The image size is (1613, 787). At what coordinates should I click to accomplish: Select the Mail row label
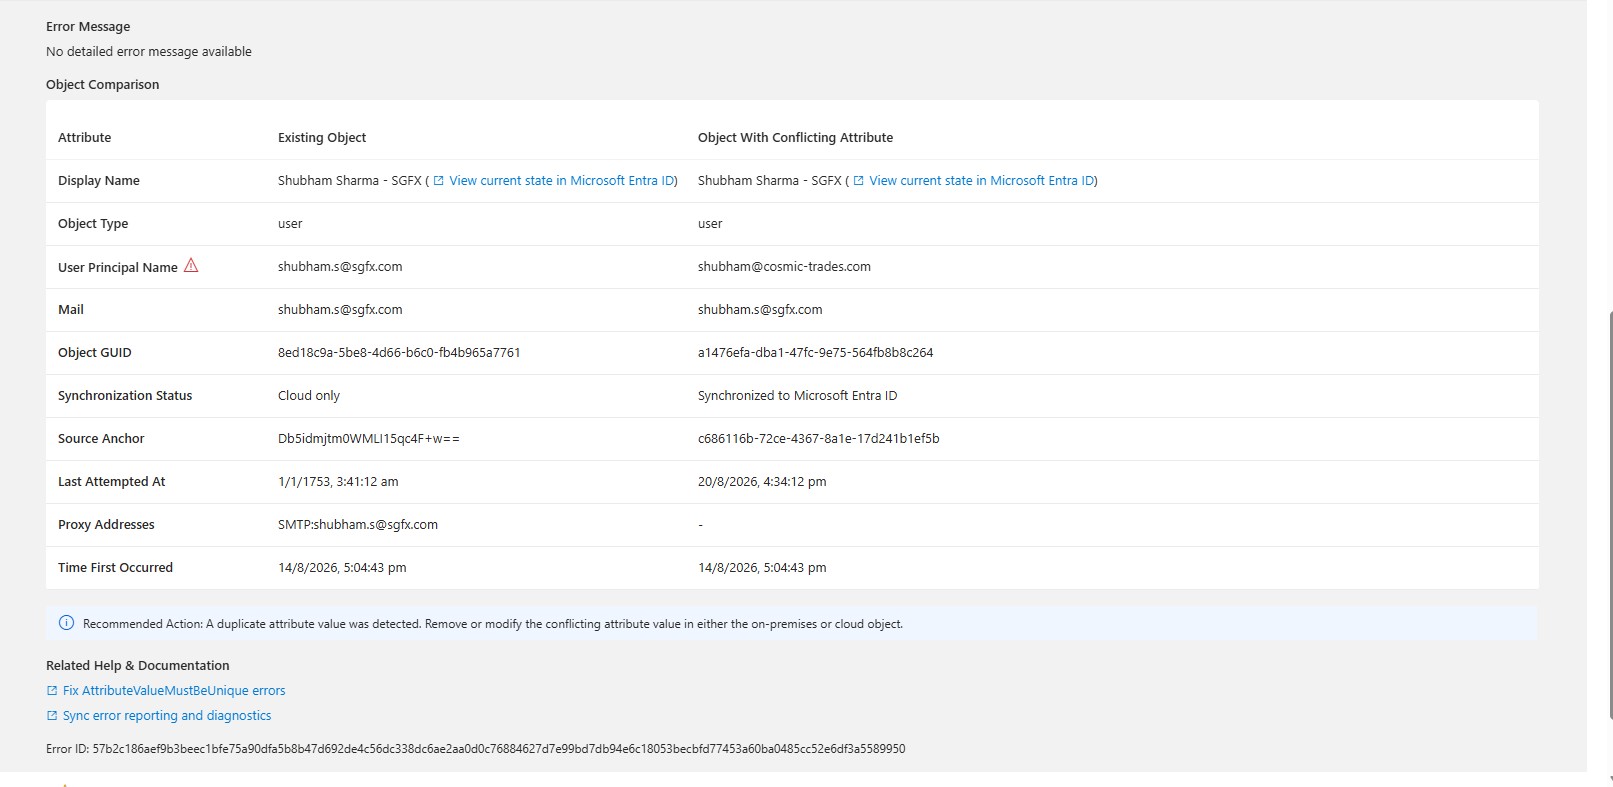point(71,310)
